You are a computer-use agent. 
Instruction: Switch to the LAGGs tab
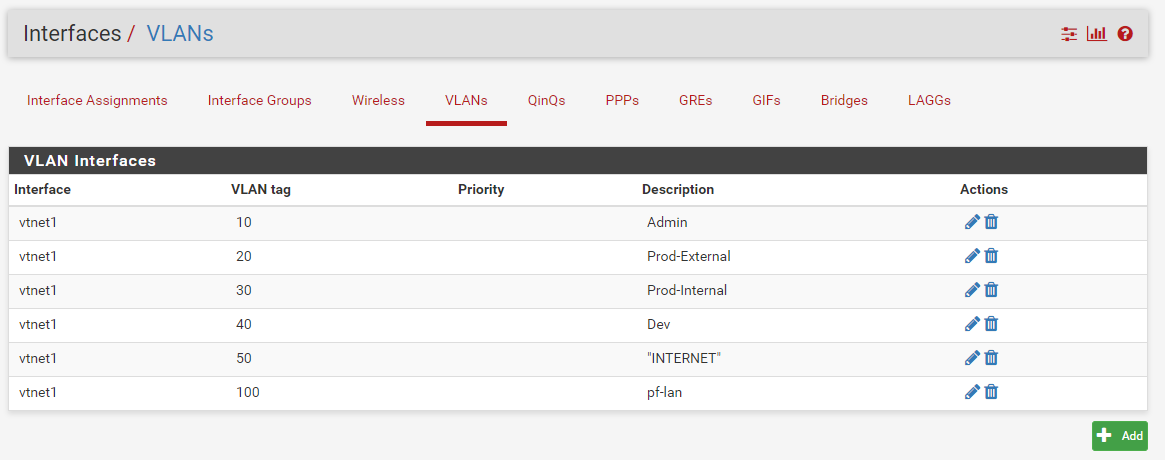click(x=929, y=100)
